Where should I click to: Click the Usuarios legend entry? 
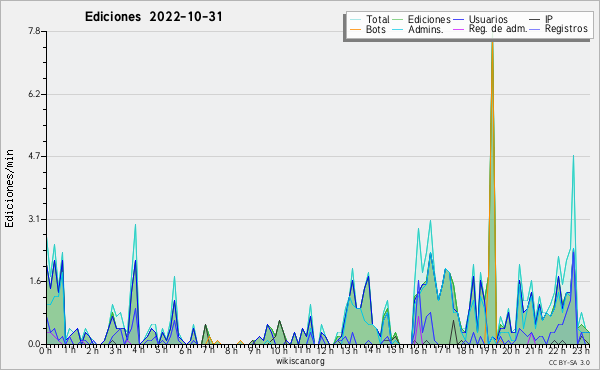481,19
